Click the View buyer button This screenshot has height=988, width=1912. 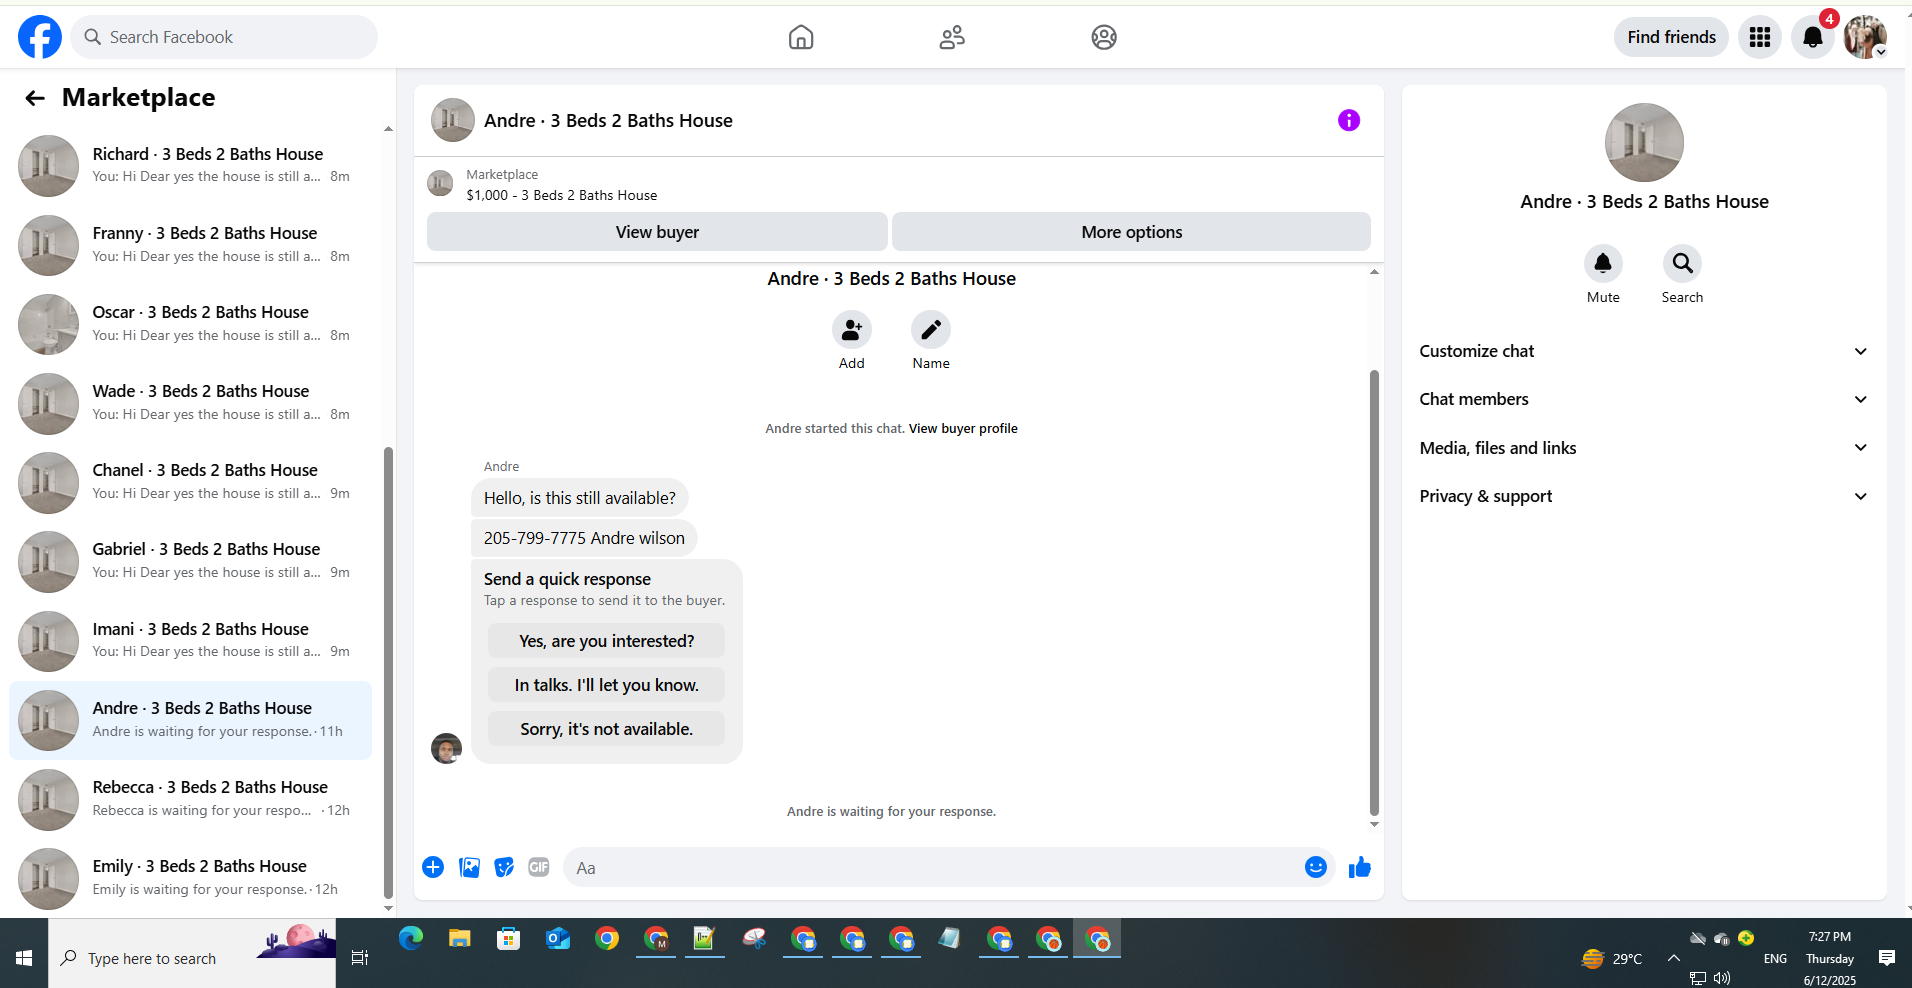[x=657, y=232]
